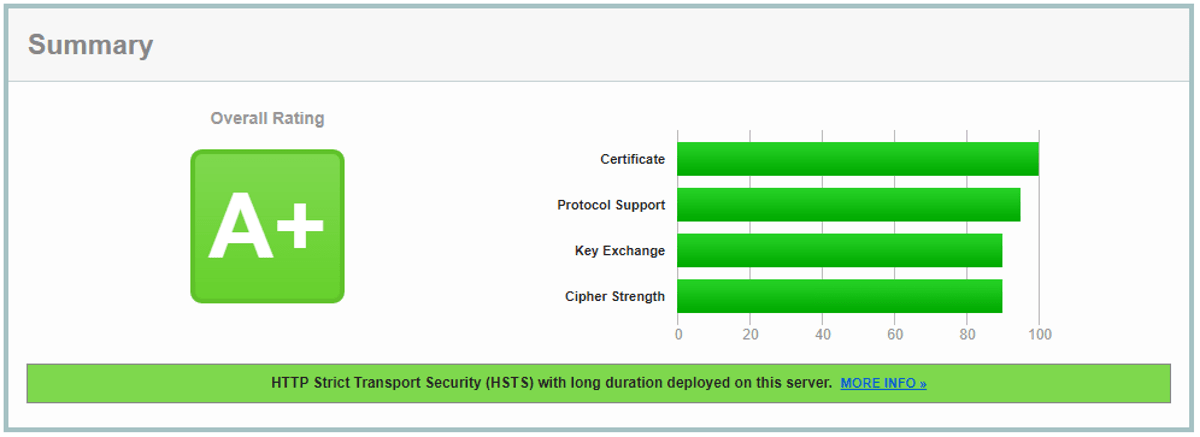Click the green A+ rating badge
This screenshot has height=437, width=1200.
click(x=267, y=226)
